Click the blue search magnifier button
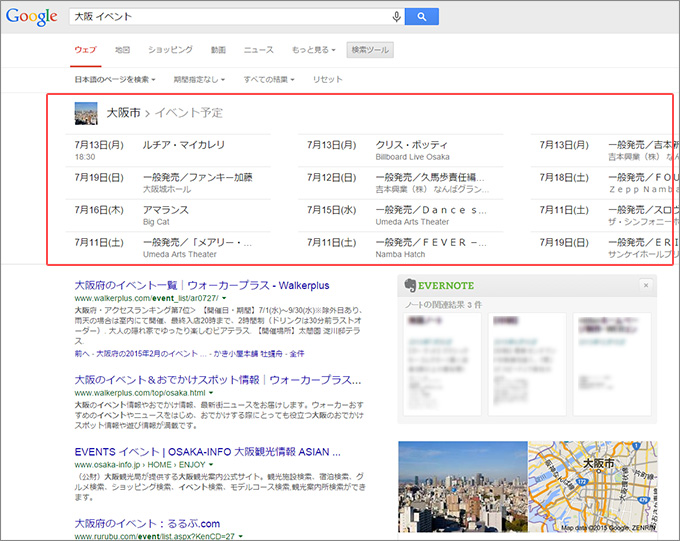The width and height of the screenshot is (680, 541). pyautogui.click(x=422, y=17)
